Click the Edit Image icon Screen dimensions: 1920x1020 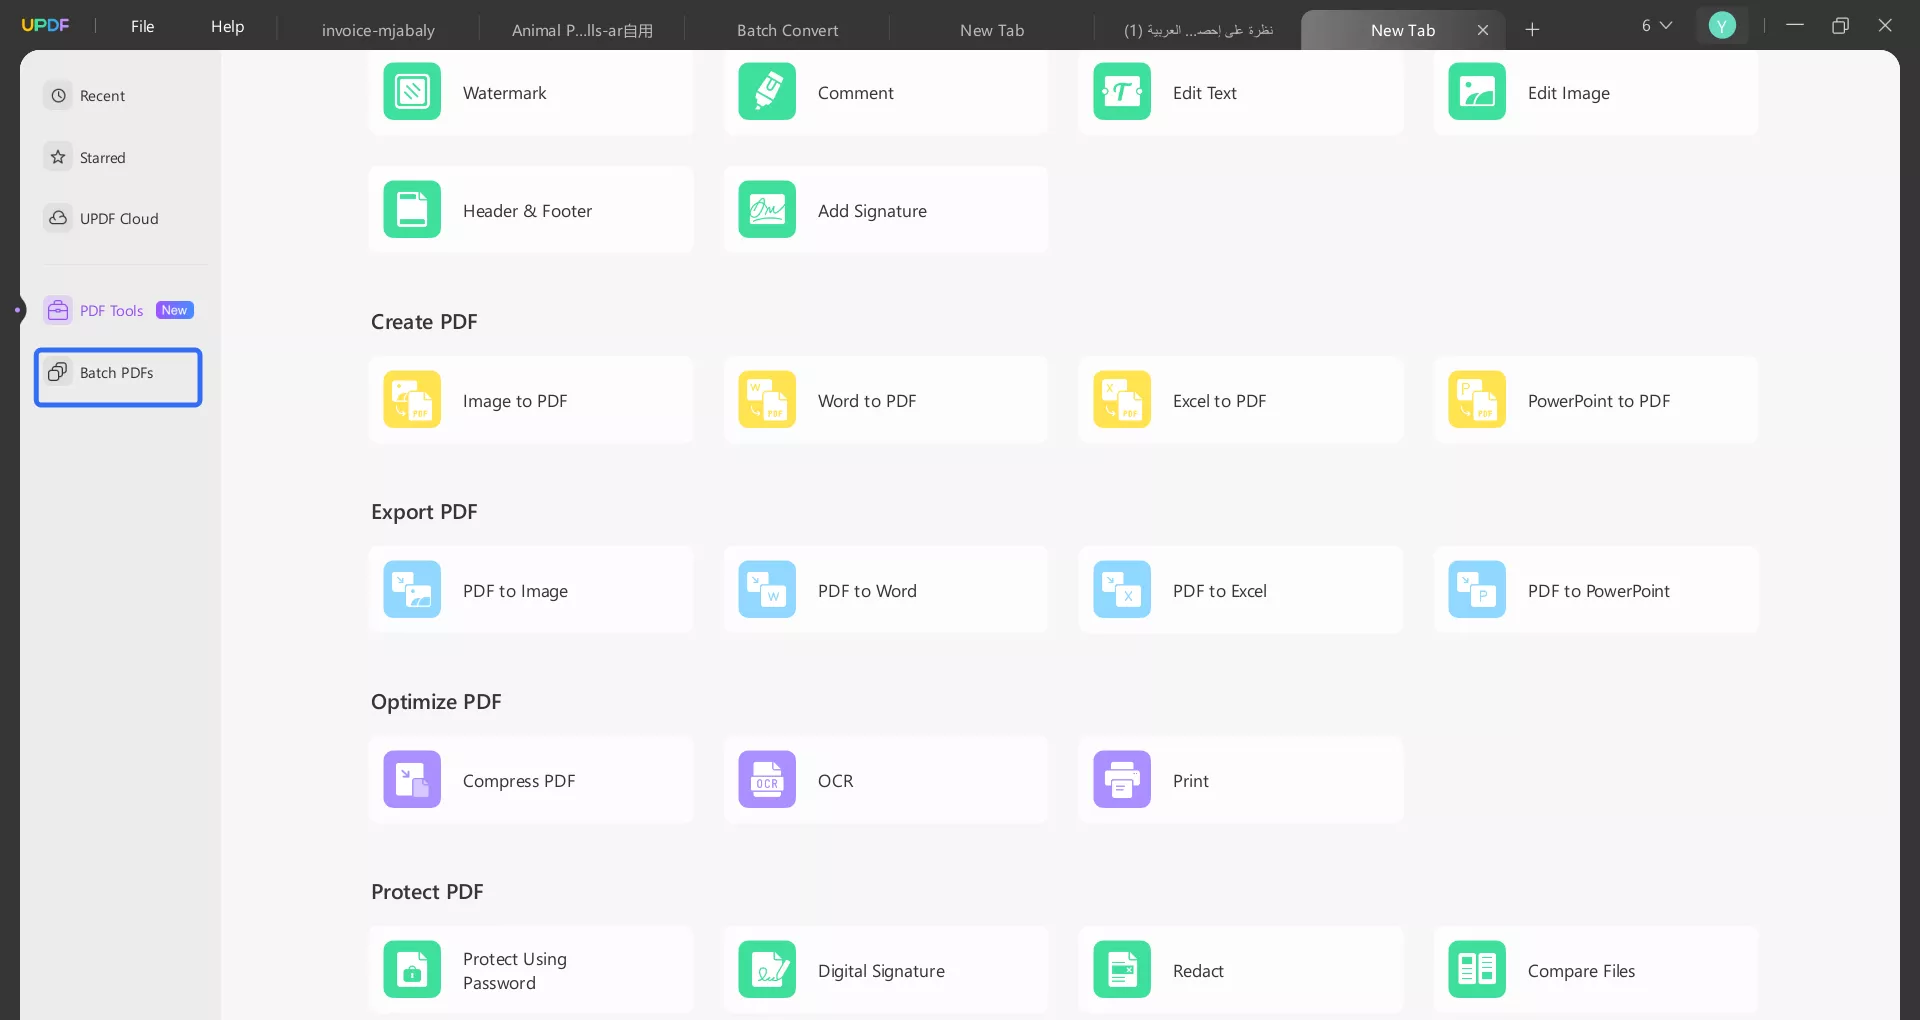pyautogui.click(x=1477, y=92)
